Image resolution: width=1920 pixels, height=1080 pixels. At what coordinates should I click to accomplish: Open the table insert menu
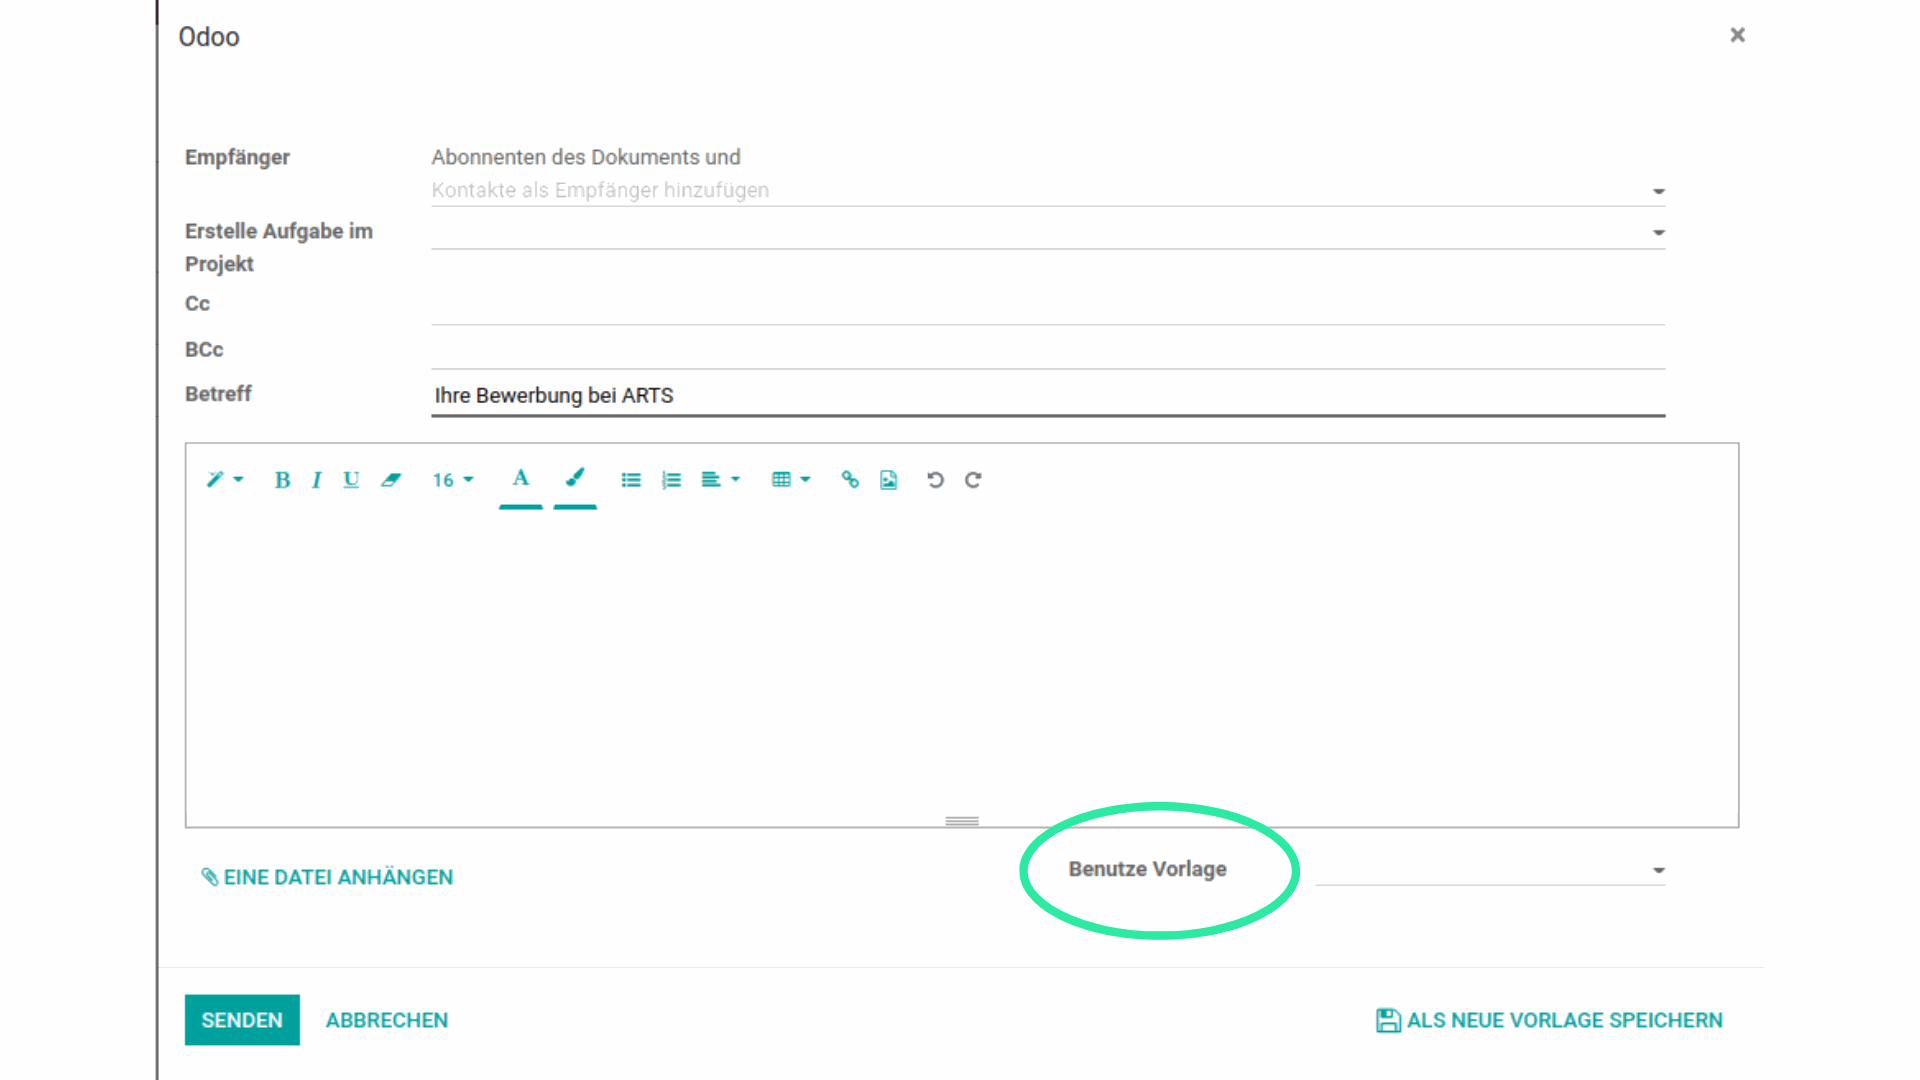click(790, 480)
